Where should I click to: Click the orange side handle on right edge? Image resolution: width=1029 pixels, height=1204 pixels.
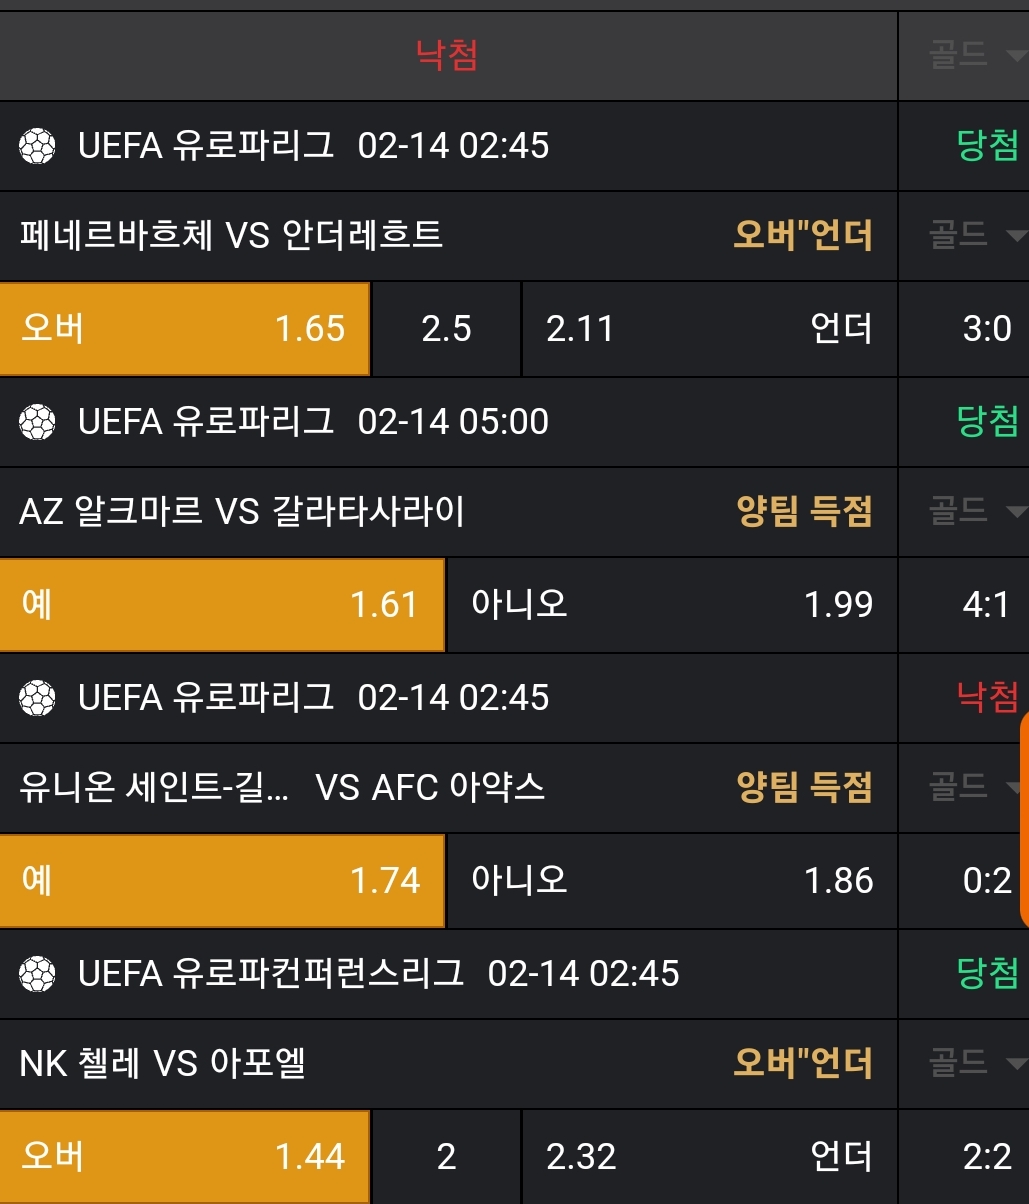[1023, 820]
